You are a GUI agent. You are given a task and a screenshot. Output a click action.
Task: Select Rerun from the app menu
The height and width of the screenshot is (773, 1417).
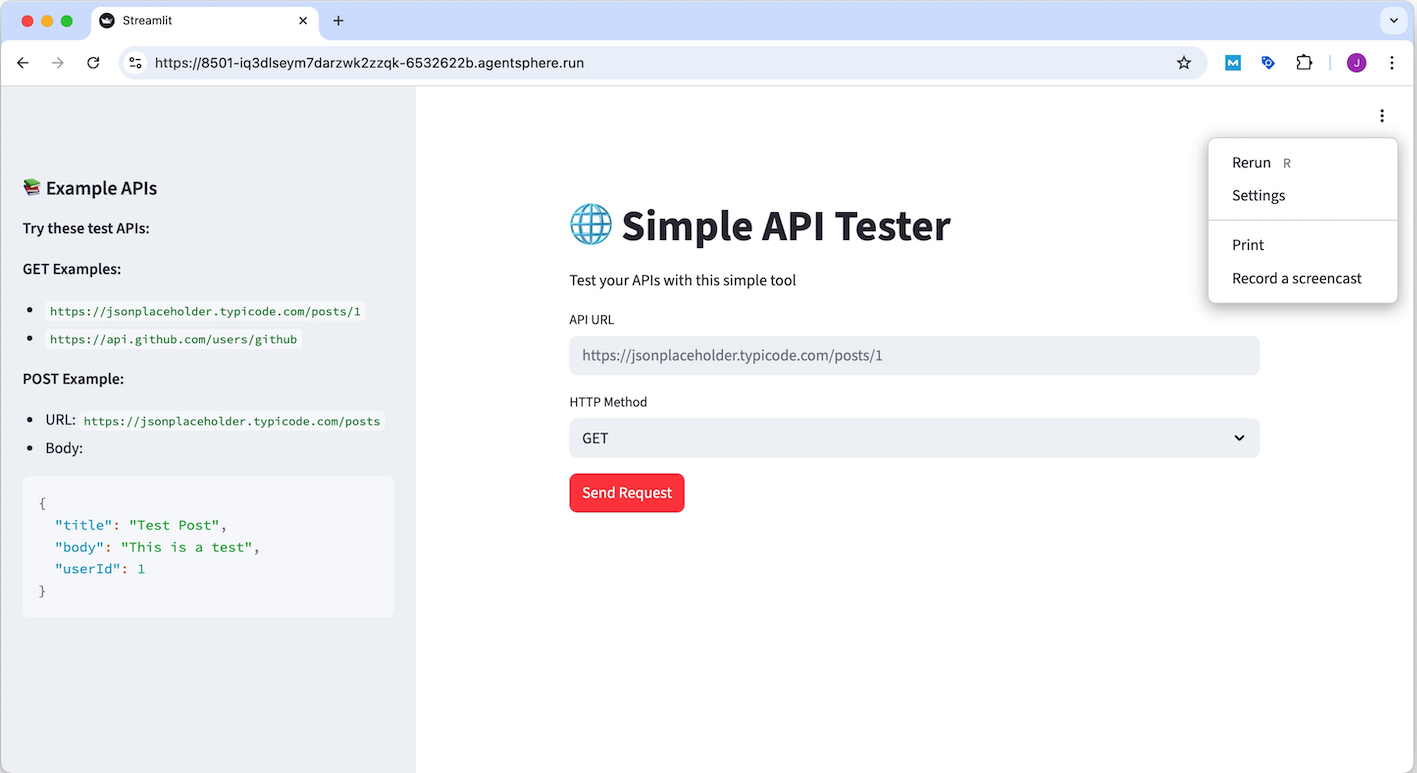(x=1251, y=162)
